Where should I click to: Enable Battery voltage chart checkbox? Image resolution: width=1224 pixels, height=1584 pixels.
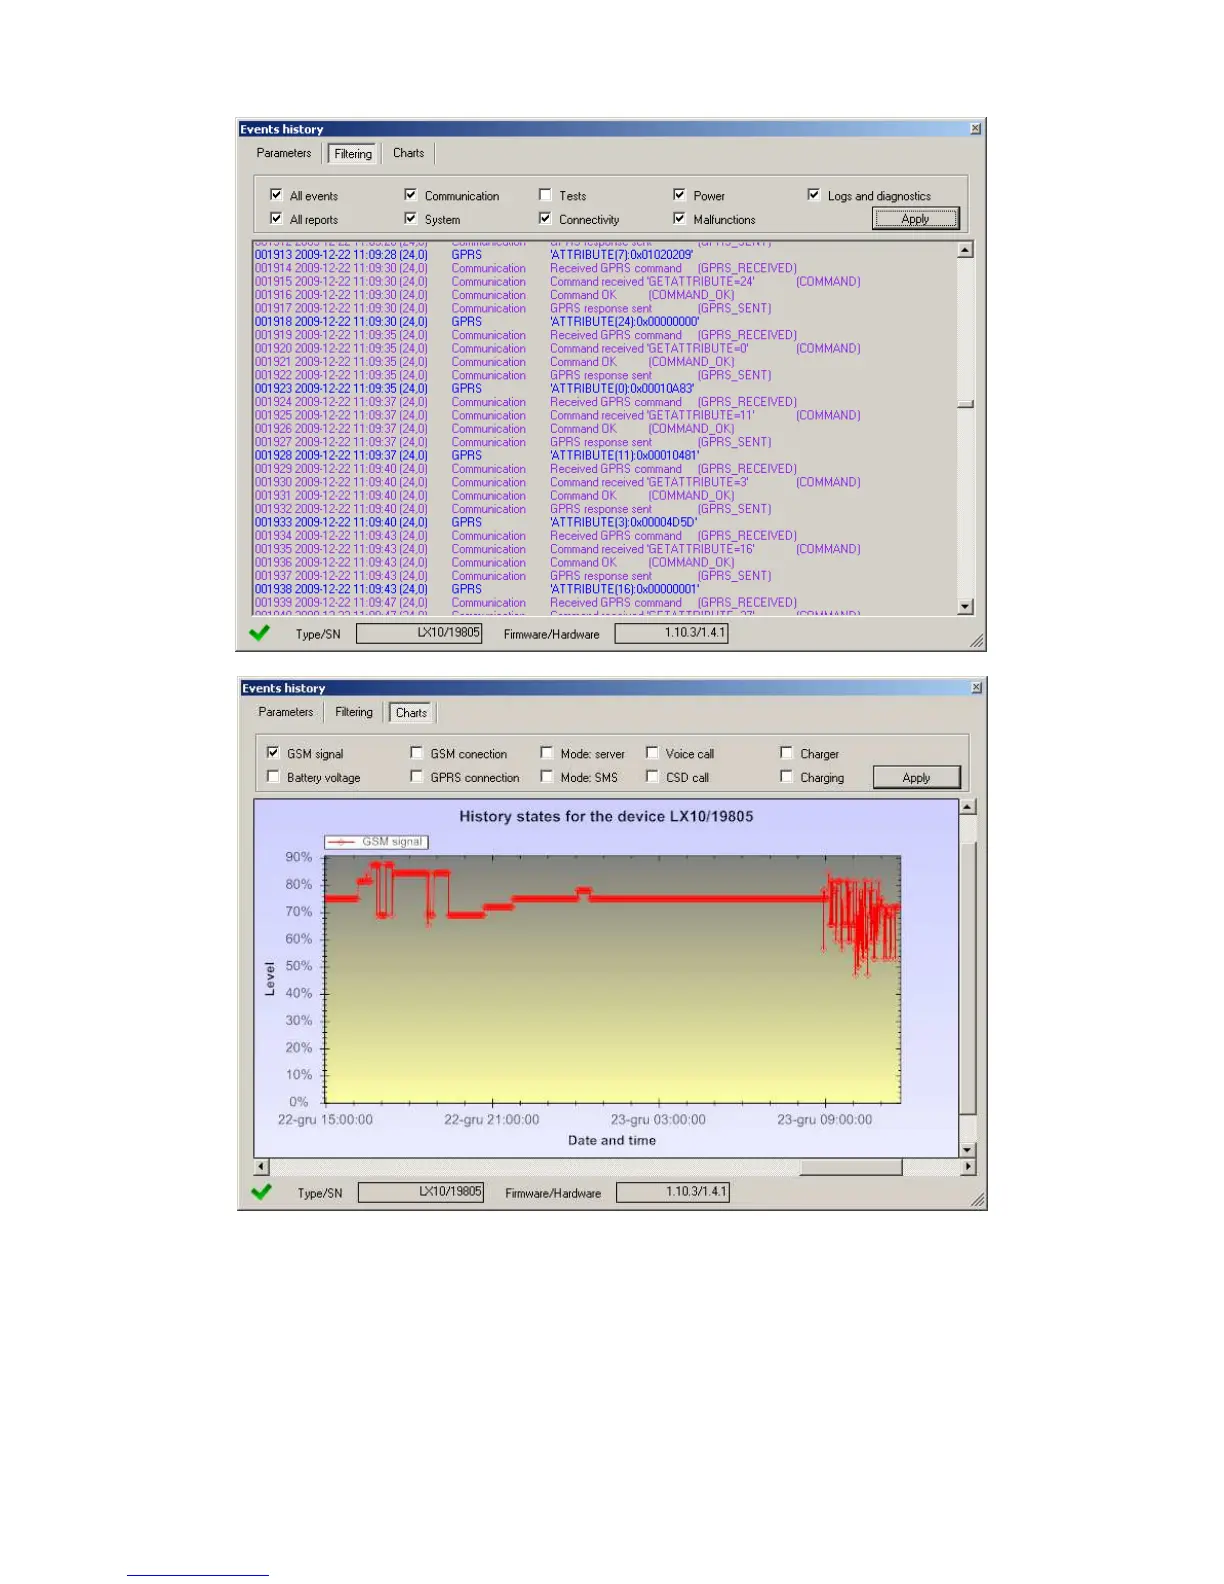[x=274, y=777]
